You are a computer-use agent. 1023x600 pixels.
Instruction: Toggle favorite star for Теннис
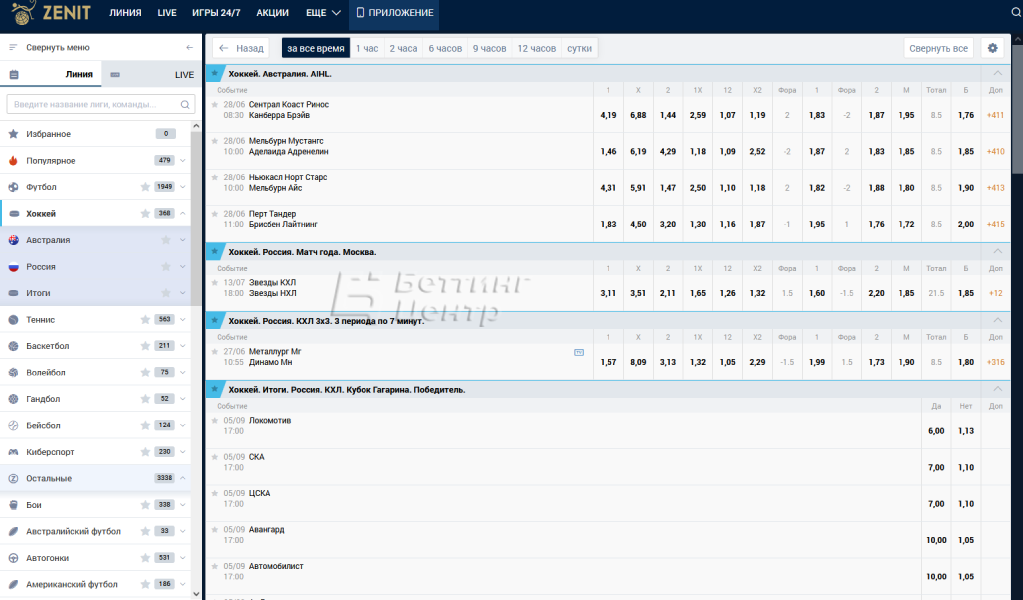145,320
